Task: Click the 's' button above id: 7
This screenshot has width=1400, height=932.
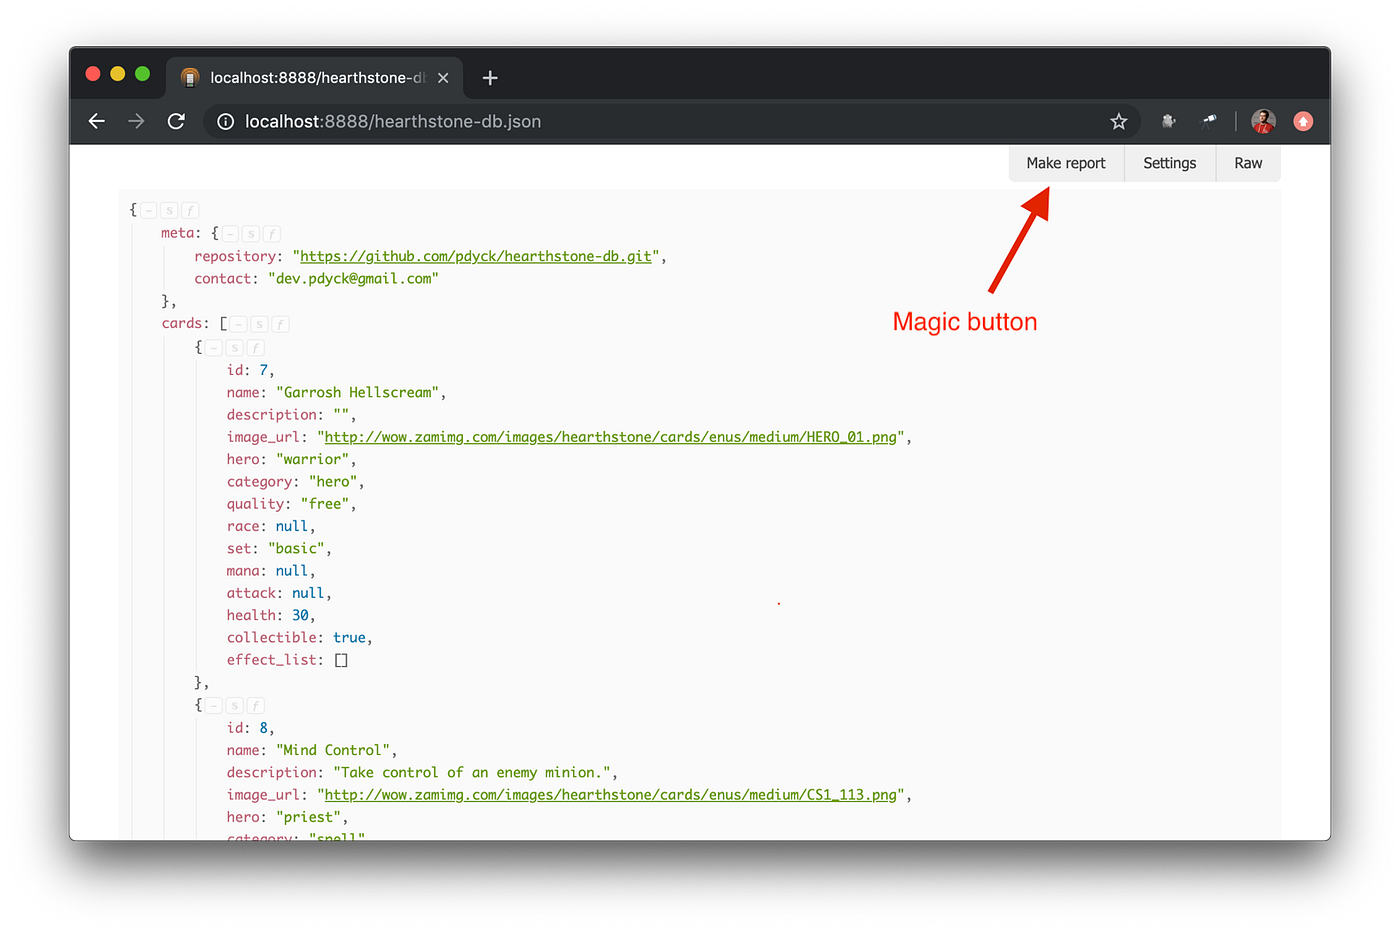Action: (x=235, y=348)
